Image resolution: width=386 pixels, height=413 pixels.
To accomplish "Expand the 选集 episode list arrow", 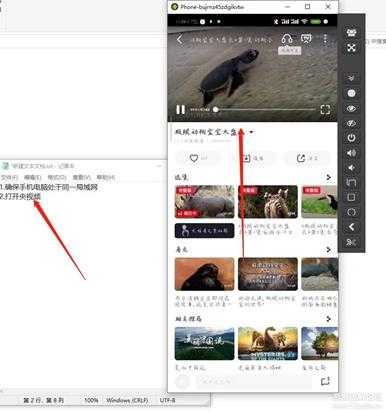I will click(x=329, y=177).
